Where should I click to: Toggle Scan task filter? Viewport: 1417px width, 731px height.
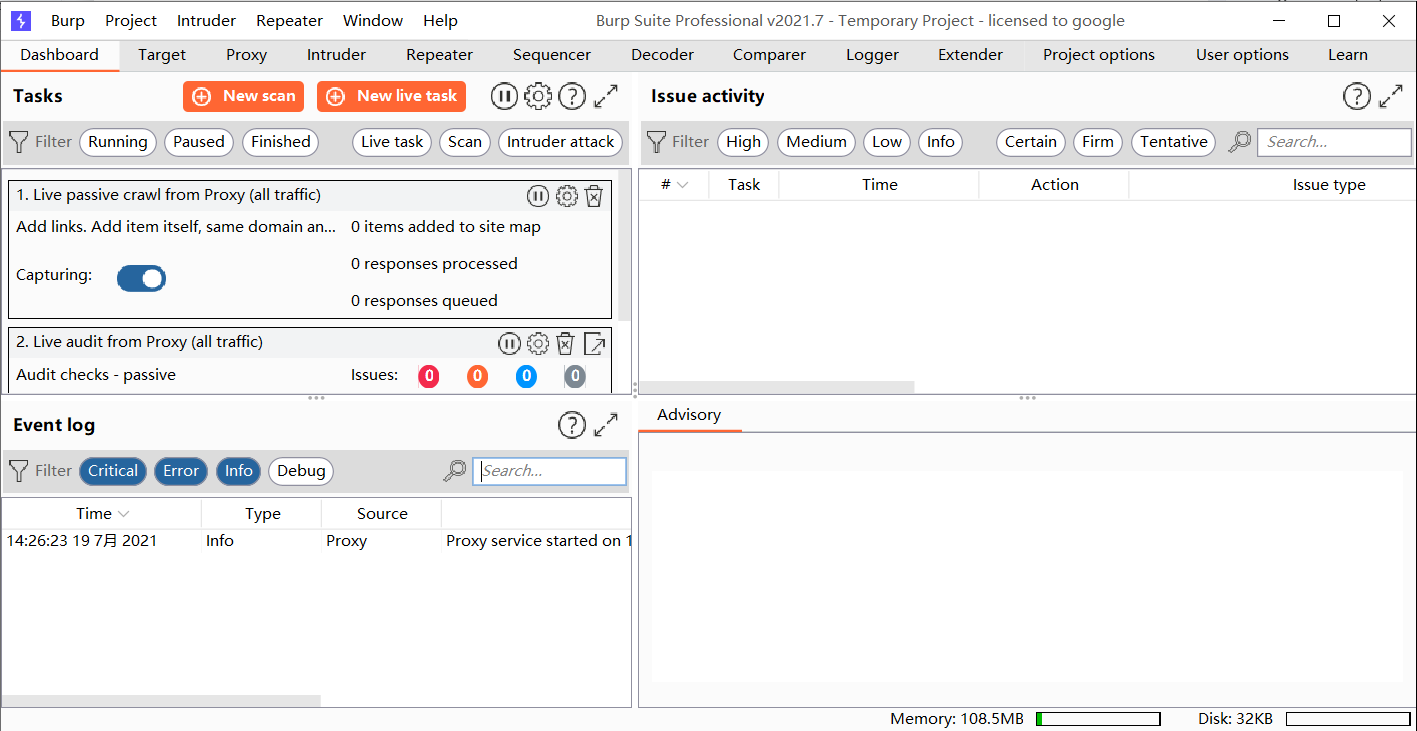(x=465, y=142)
